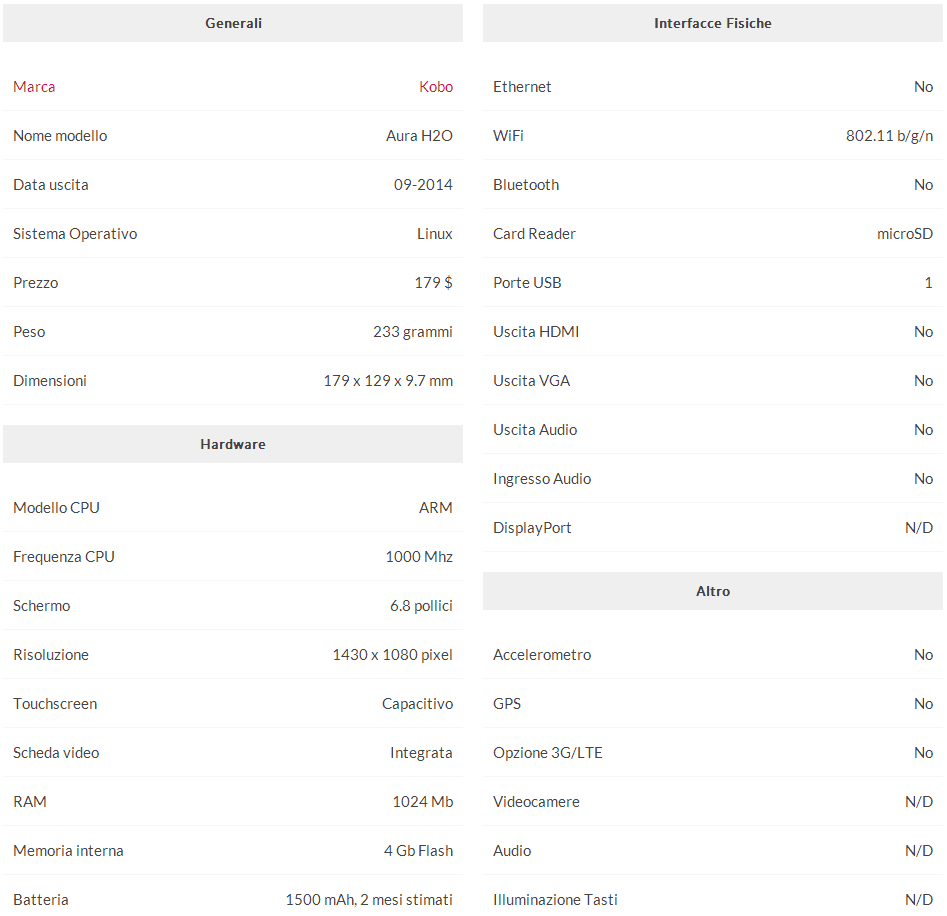
Task: Click the Aura H2O model name
Action: (x=419, y=136)
